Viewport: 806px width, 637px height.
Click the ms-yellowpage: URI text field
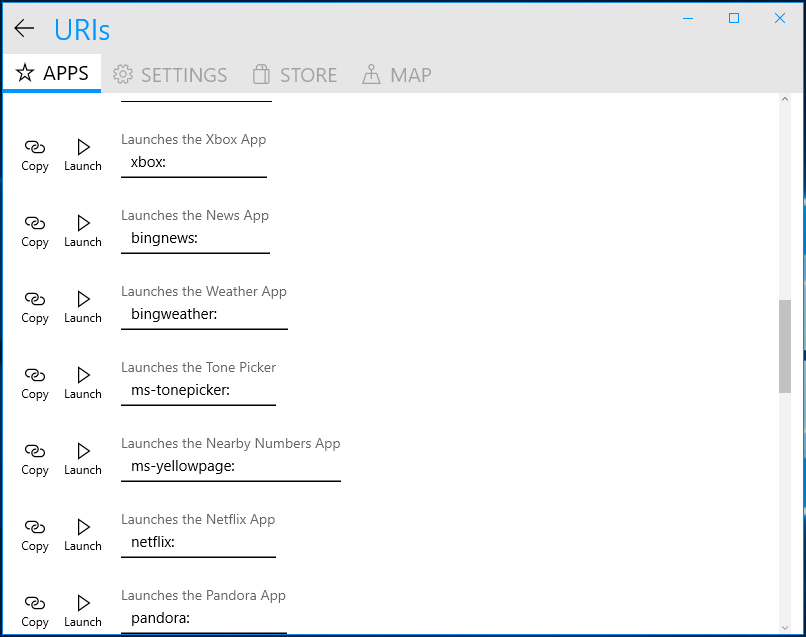point(231,467)
